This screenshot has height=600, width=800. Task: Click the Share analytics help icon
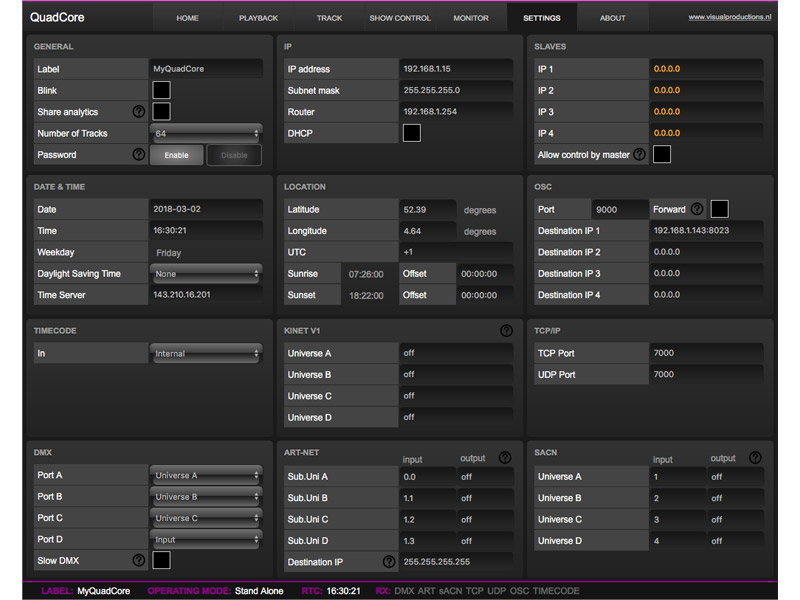(138, 111)
